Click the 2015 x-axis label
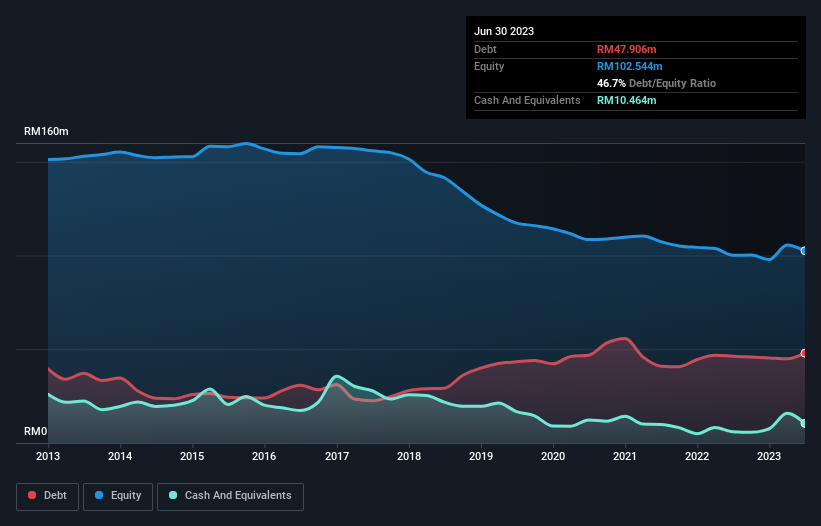Screen dimensions: 821x526 click(192, 456)
